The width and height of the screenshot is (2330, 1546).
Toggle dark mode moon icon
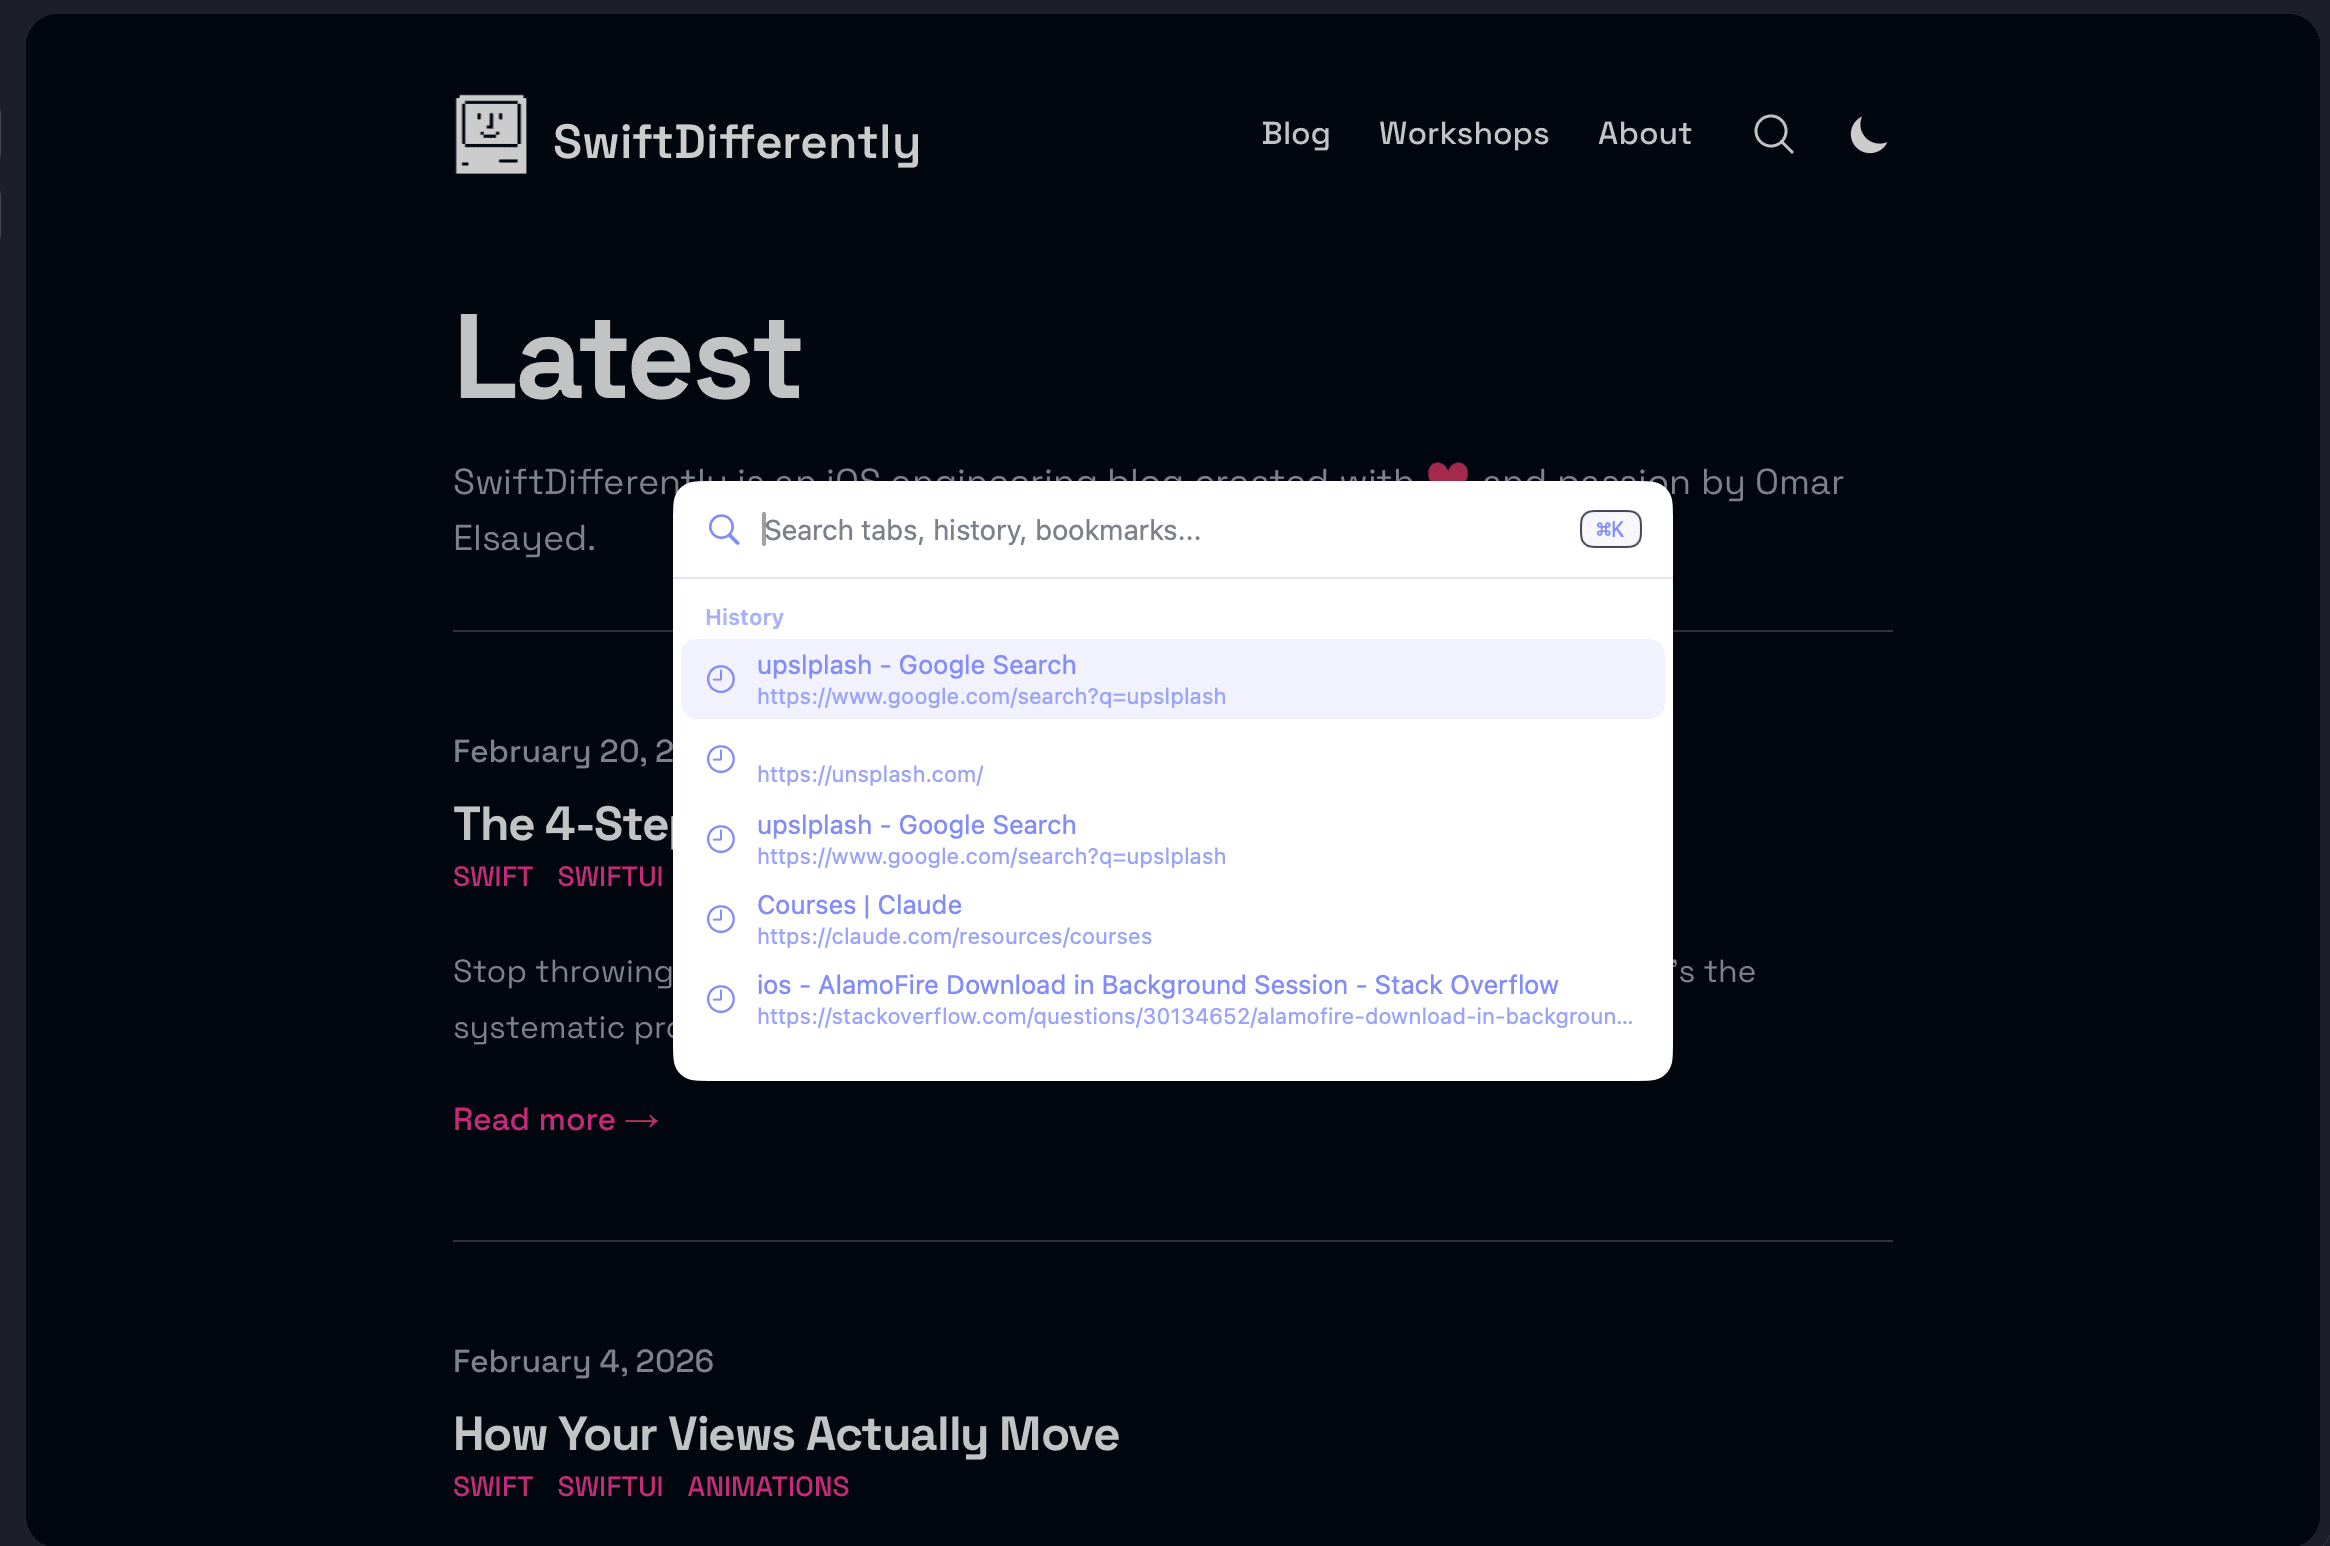pos(1868,134)
